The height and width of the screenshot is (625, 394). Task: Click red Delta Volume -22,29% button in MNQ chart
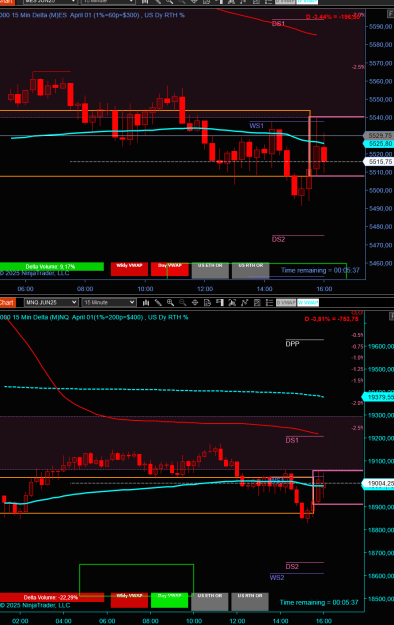51,597
